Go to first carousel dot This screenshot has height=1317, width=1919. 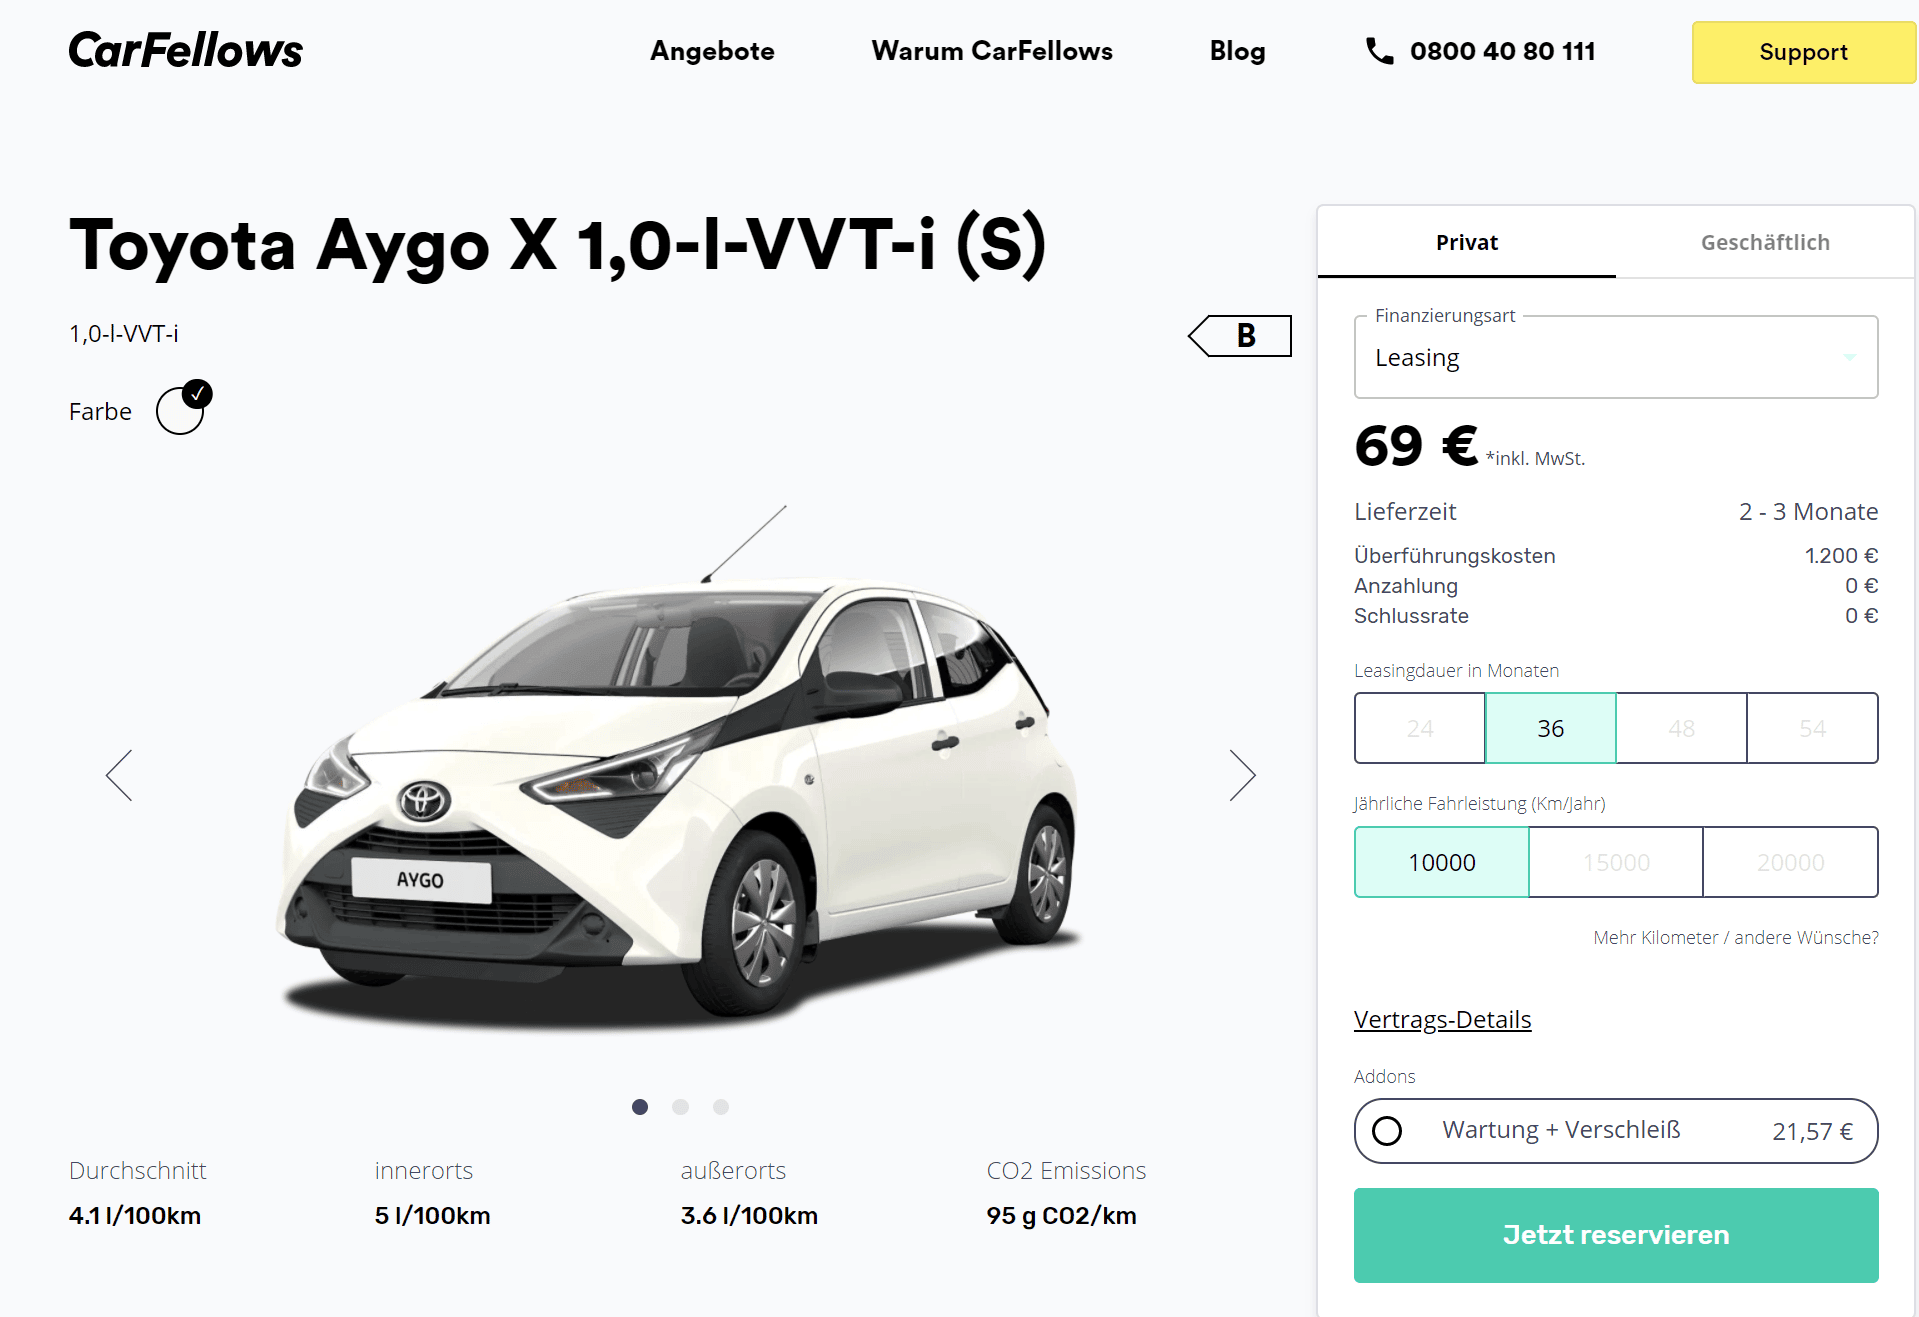[x=640, y=1107]
